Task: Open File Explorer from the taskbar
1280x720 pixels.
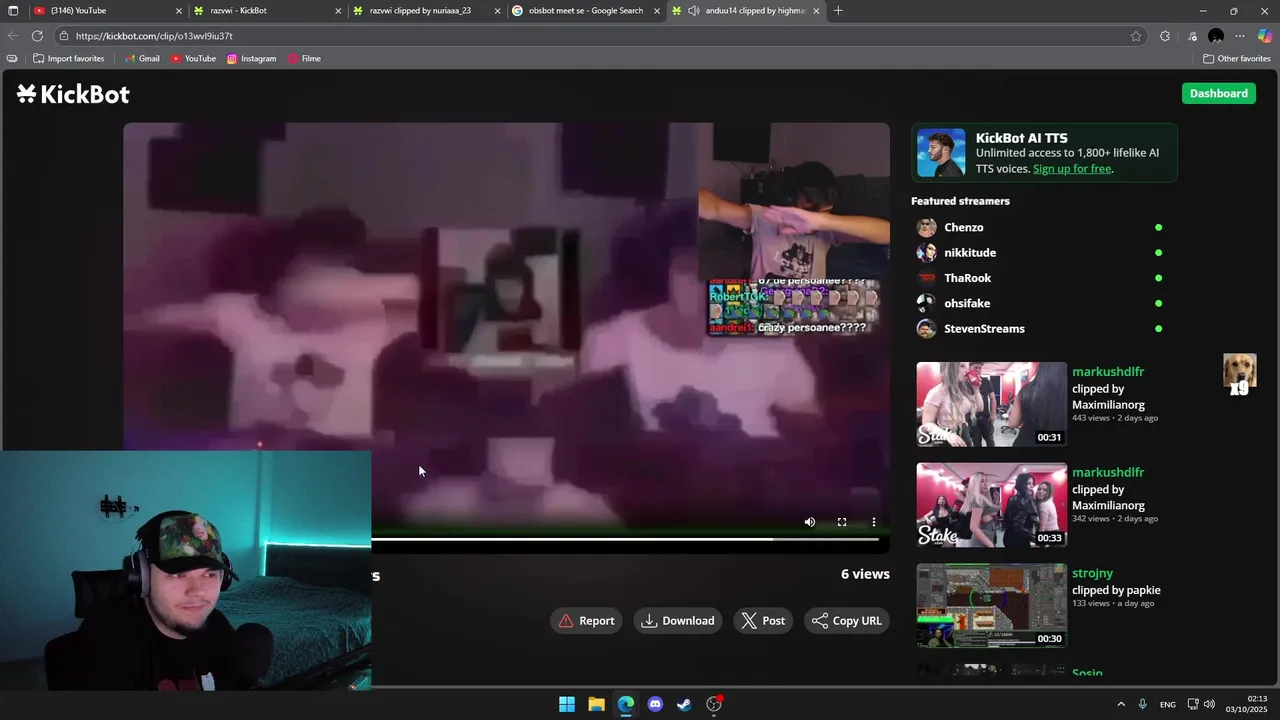Action: pos(596,704)
